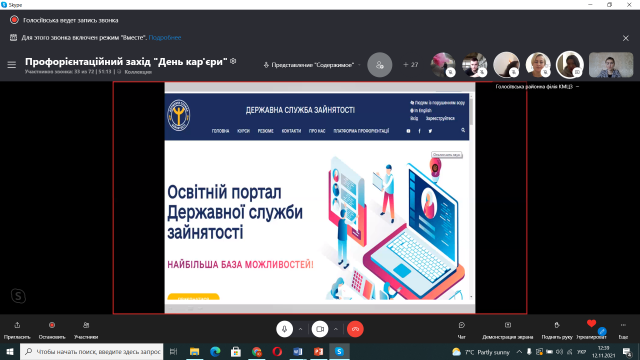Open Opera browser from taskbar
Screen dimensions: 640x360
pos(277,351)
